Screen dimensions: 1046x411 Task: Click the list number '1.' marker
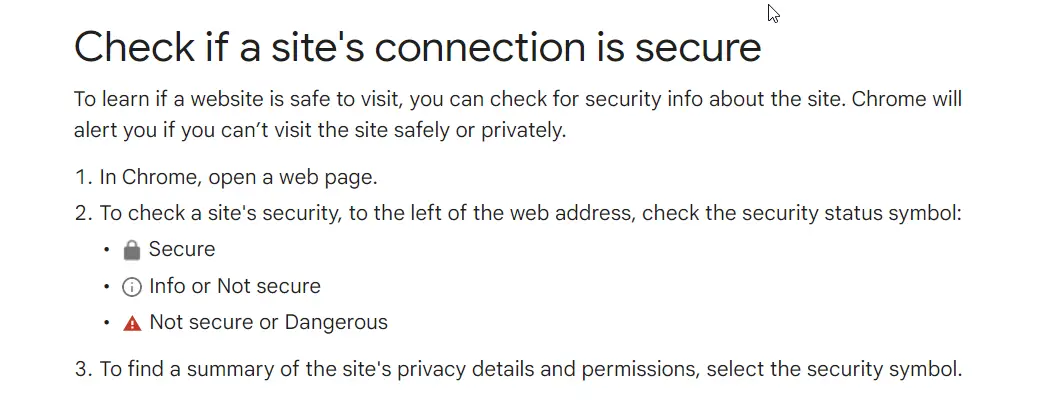point(82,177)
